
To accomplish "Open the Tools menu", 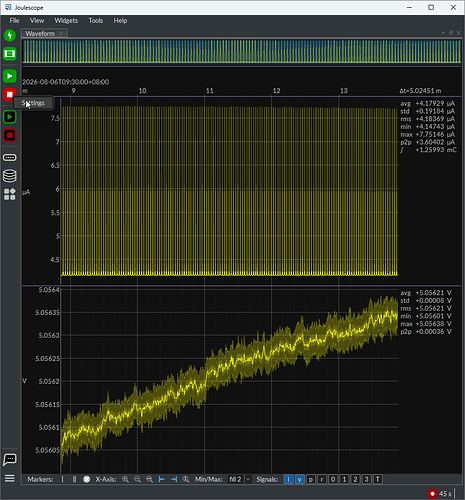I will pyautogui.click(x=96, y=21).
